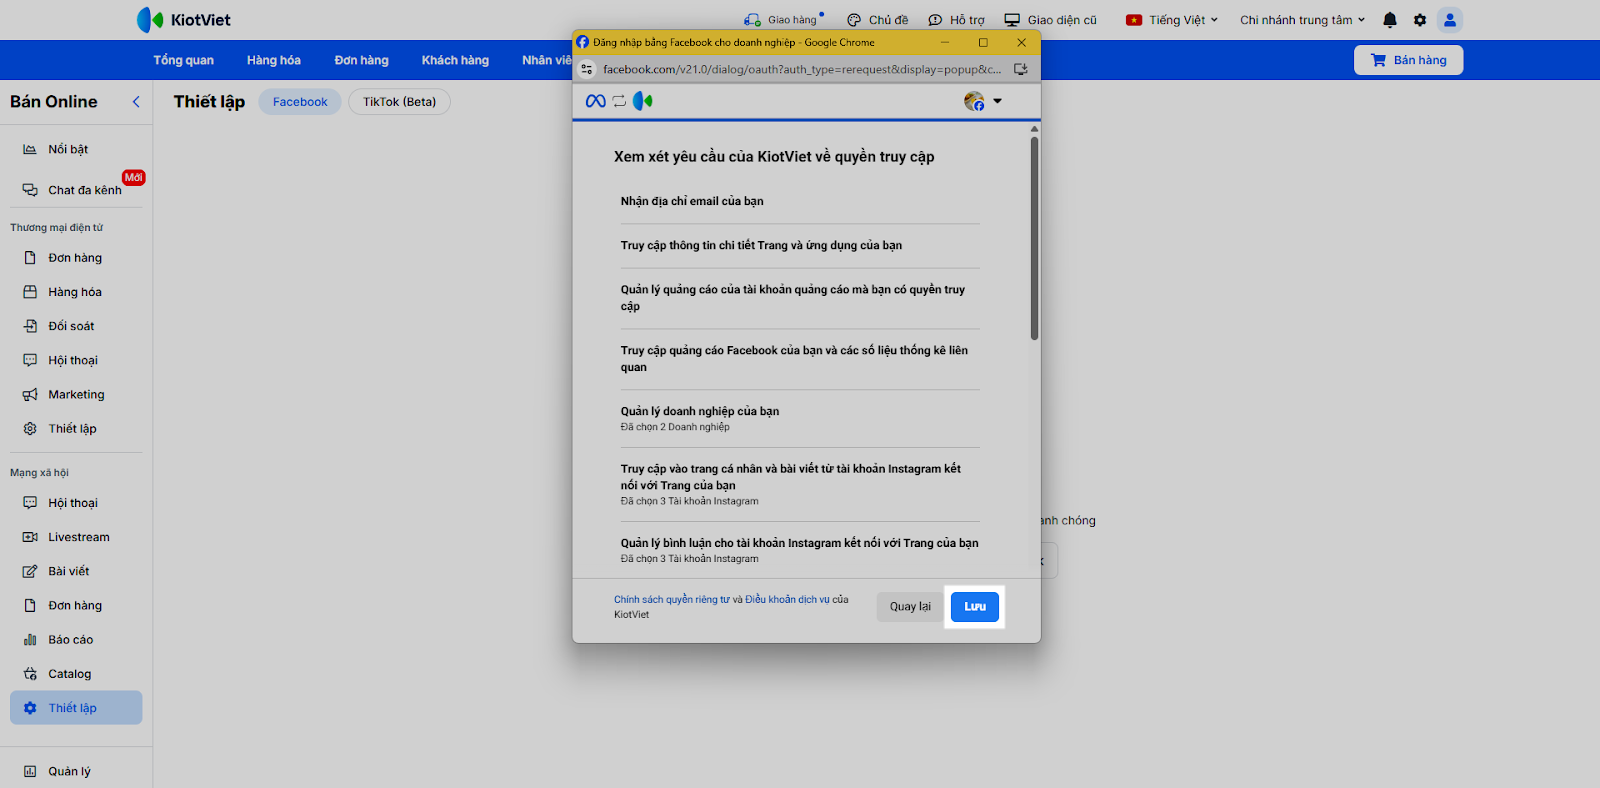Open the Chính sách quyền riêng tư link
The width and height of the screenshot is (1600, 788).
[x=672, y=600]
